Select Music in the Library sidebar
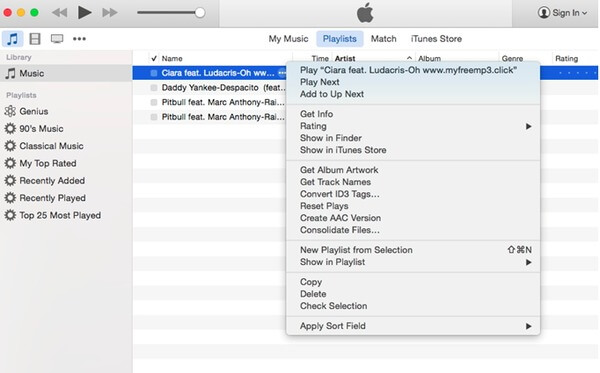600x373 pixels. click(66, 73)
